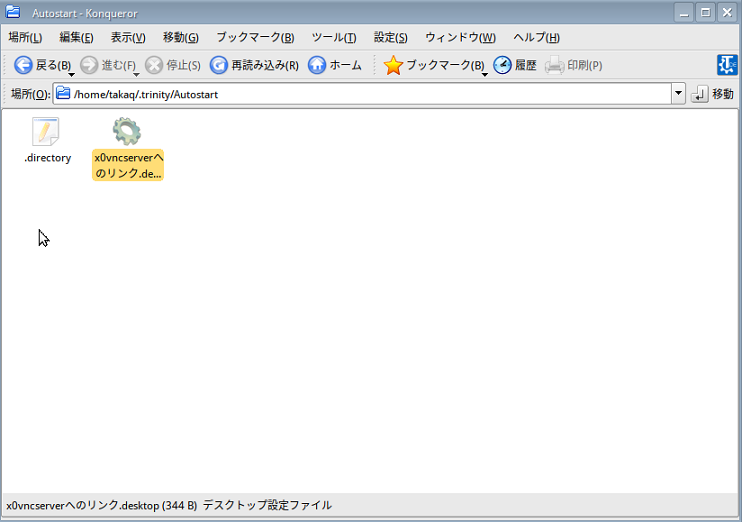742x522 pixels.
Task: Select the x0vncserver link gear icon
Action: (x=127, y=131)
